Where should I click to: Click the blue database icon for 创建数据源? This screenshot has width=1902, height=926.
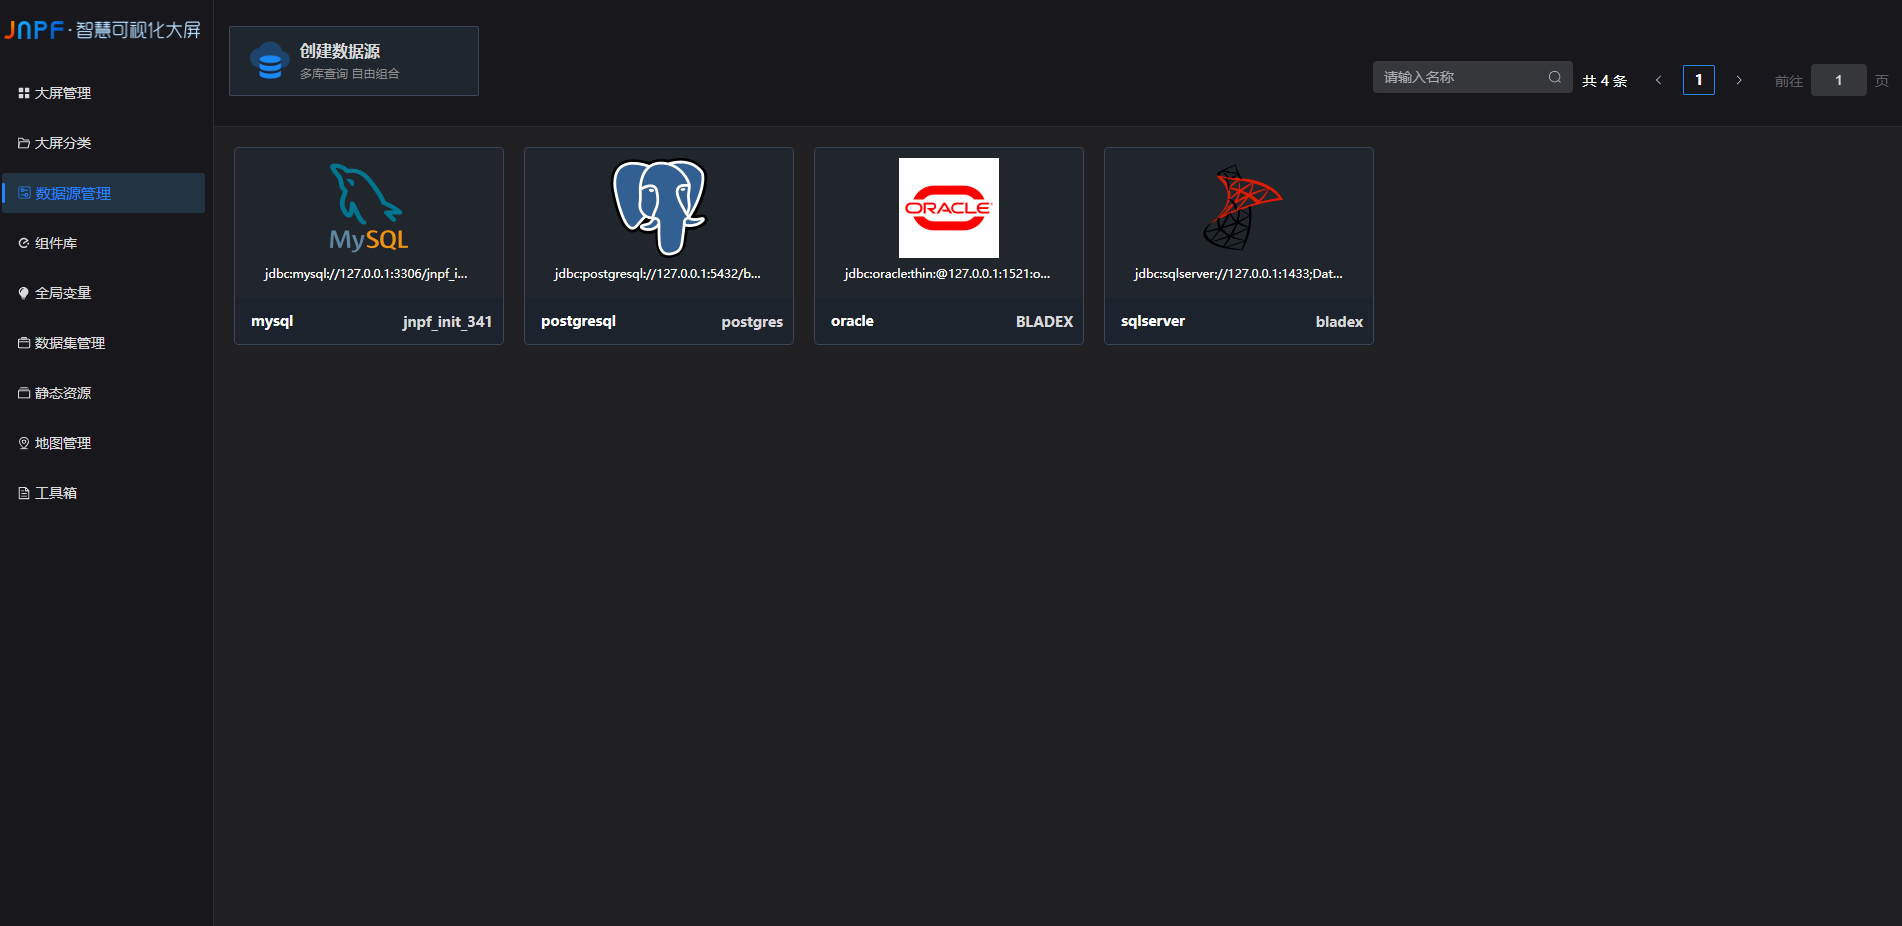(270, 61)
